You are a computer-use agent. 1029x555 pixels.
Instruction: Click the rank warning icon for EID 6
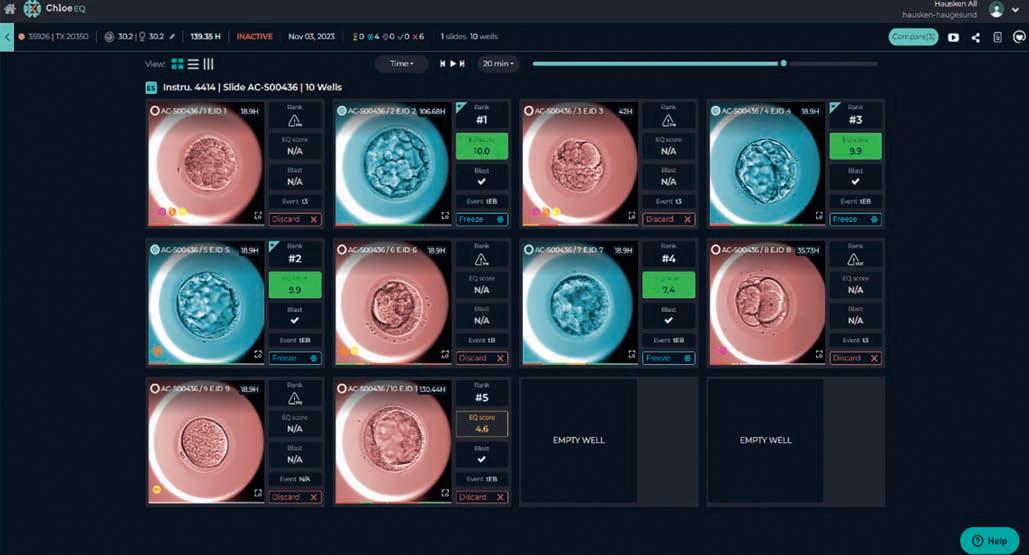click(482, 260)
